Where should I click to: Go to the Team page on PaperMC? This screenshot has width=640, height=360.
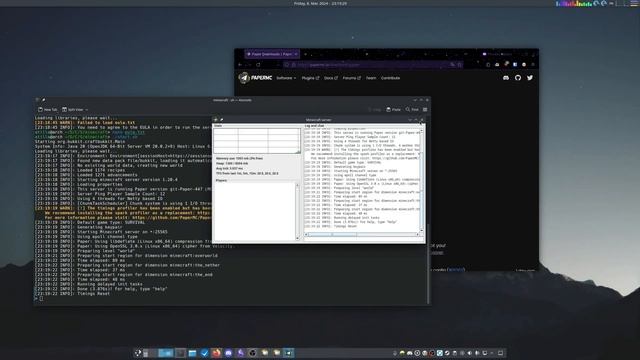pyautogui.click(x=371, y=78)
